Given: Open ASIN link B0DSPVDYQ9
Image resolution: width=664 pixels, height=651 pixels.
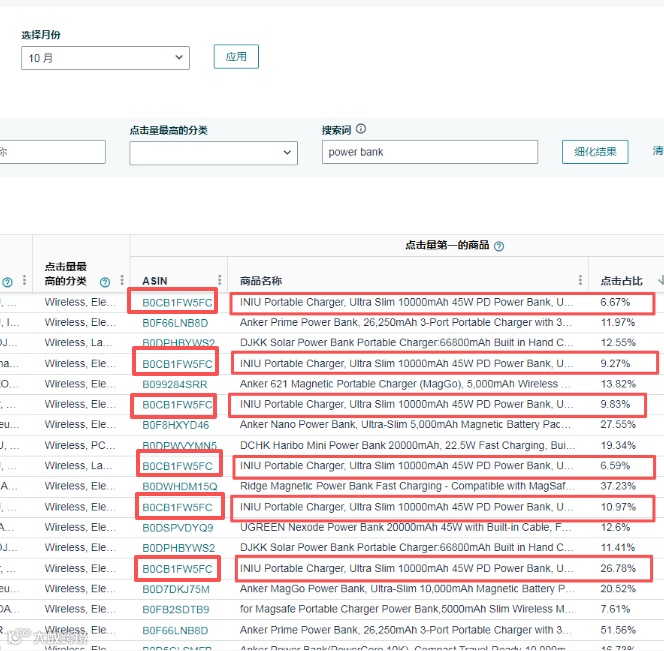Looking at the screenshot, I should click(x=178, y=528).
